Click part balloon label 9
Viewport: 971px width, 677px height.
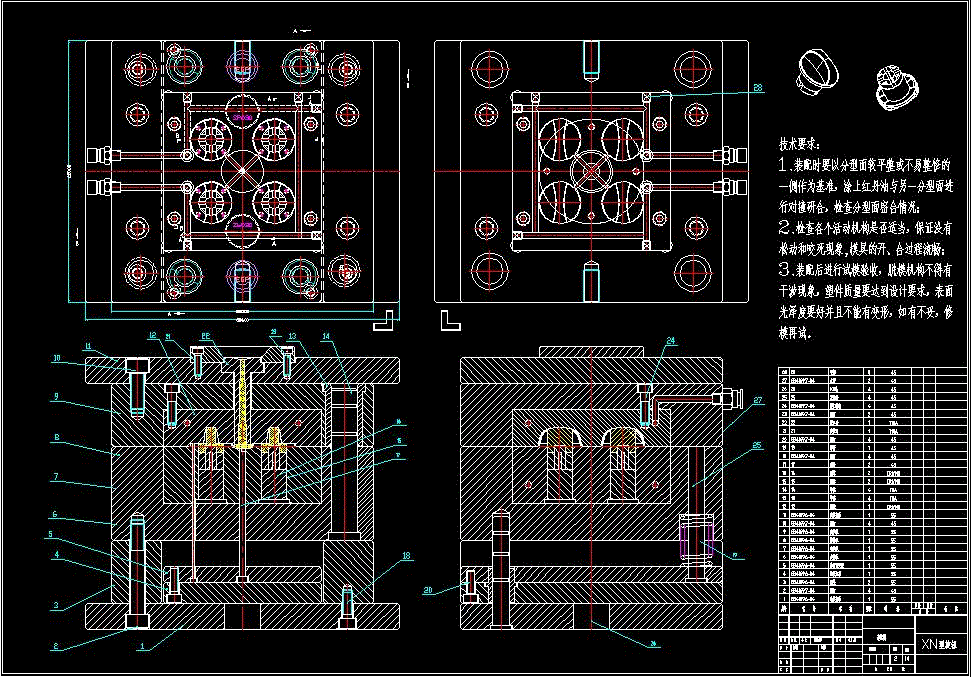pyautogui.click(x=56, y=396)
